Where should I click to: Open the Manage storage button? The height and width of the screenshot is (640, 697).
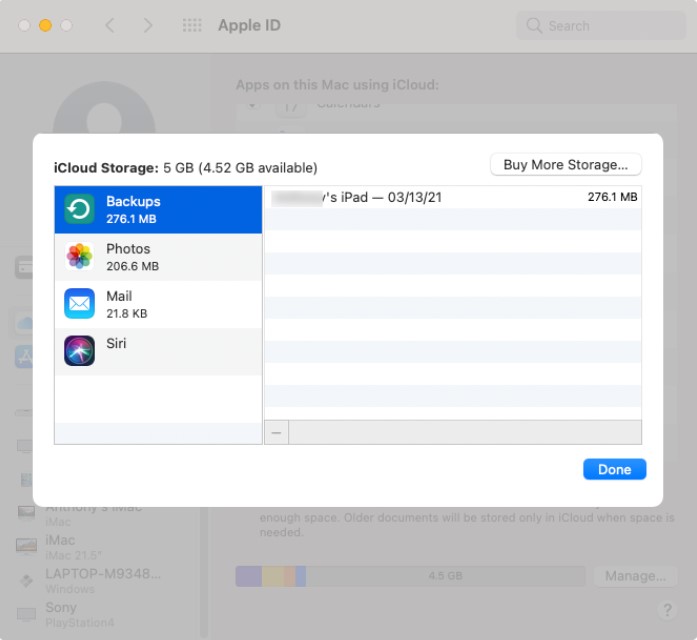[636, 576]
